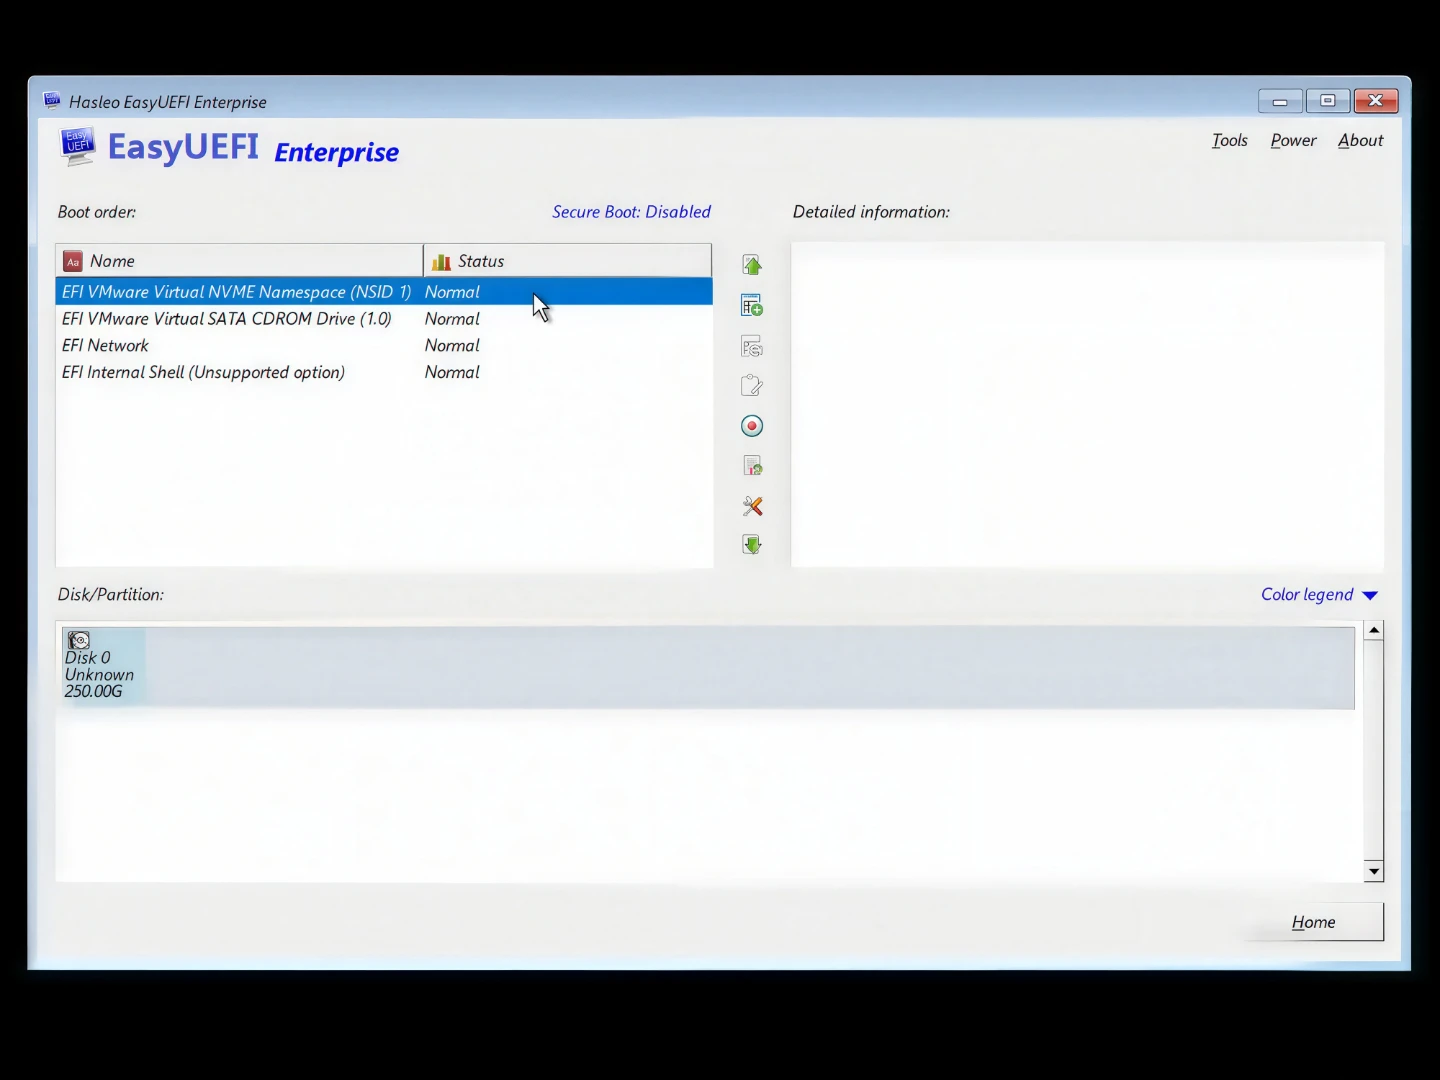This screenshot has height=1080, width=1440.
Task: Create a new boot entry
Action: [x=752, y=305]
